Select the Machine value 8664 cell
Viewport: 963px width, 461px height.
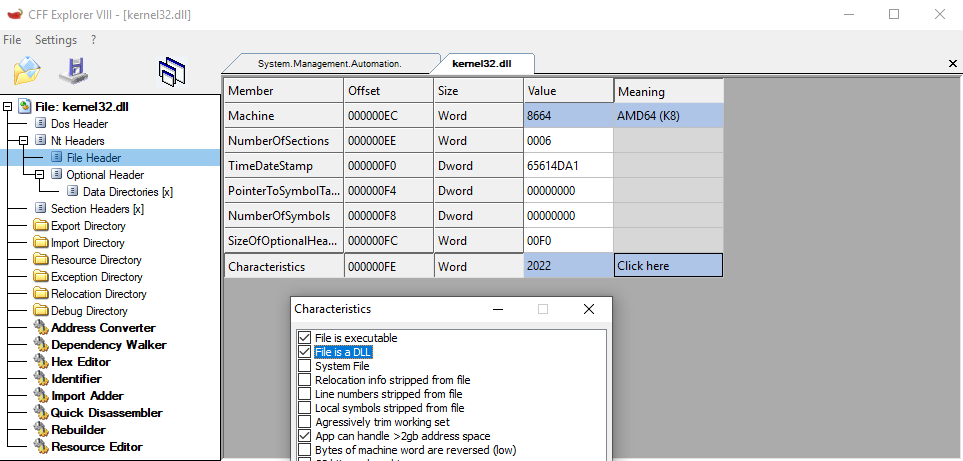pyautogui.click(x=569, y=115)
